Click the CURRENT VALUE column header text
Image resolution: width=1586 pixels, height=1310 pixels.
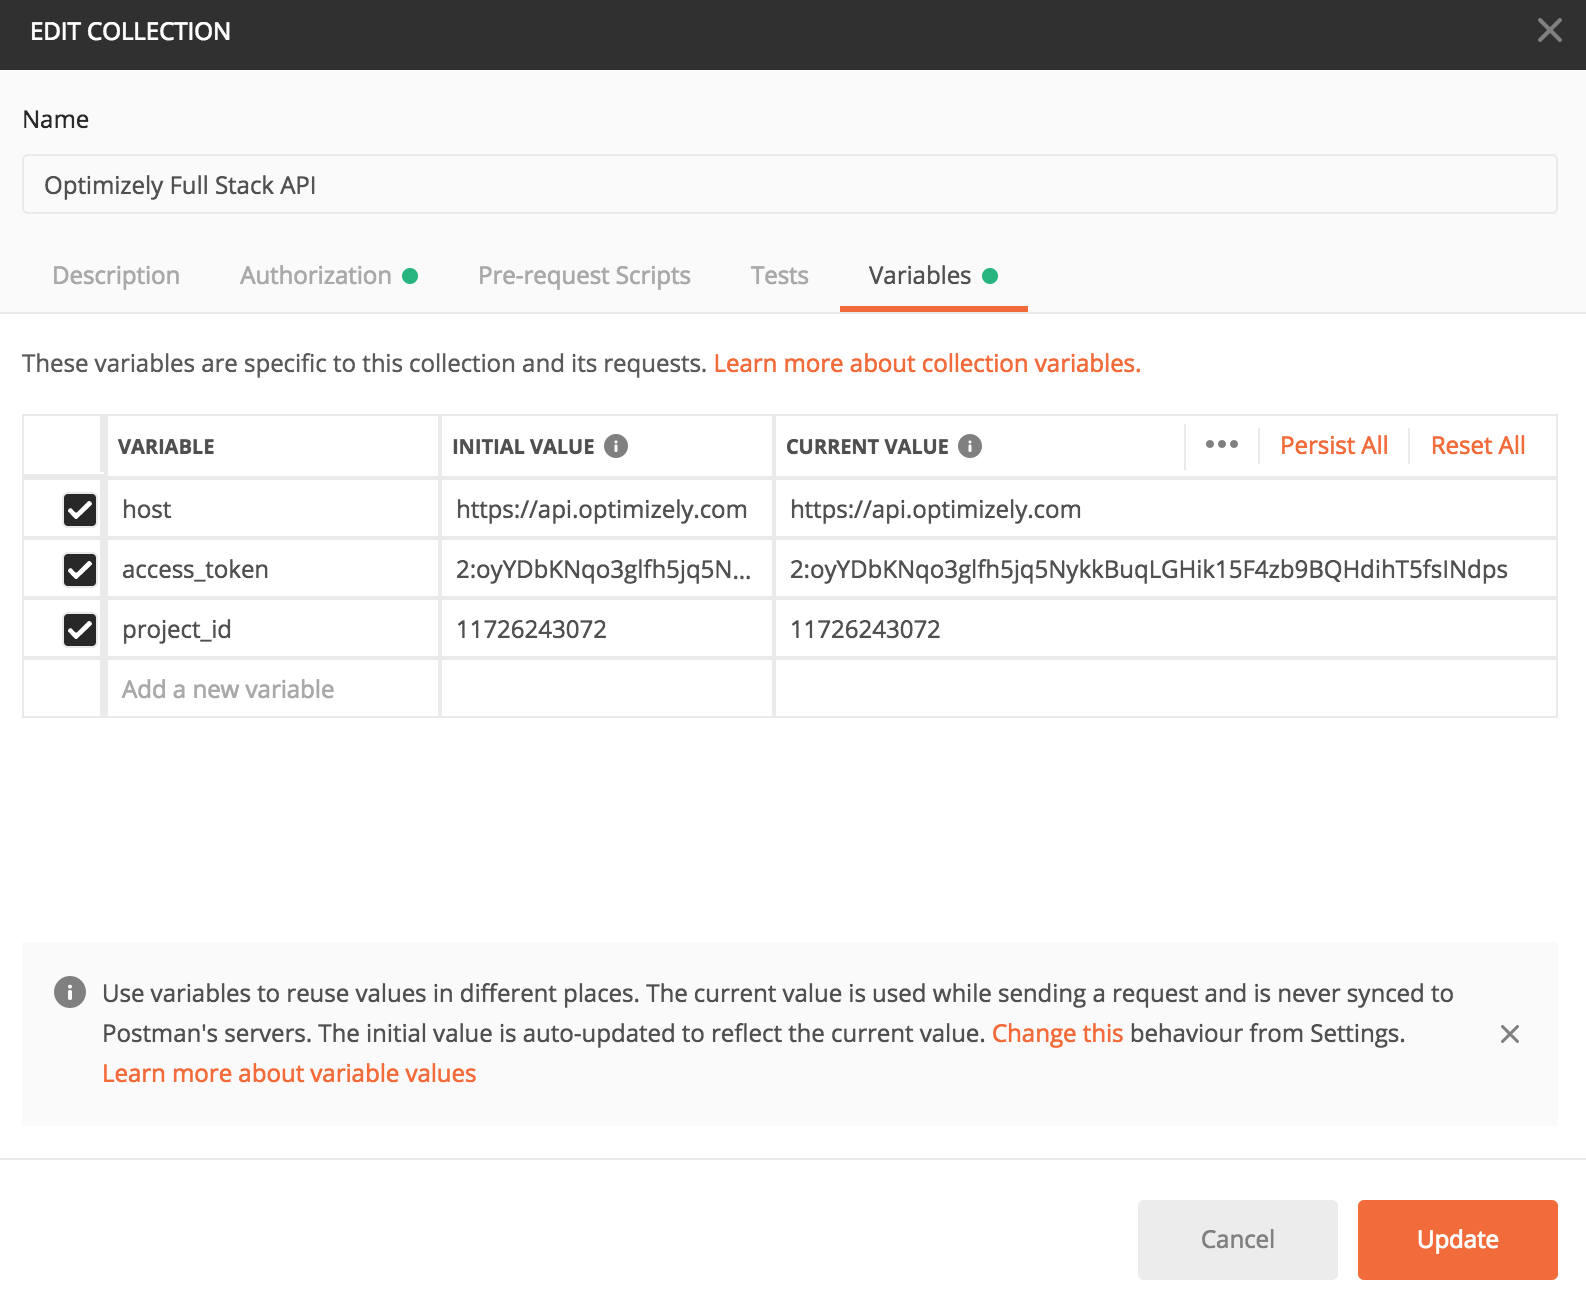coord(867,447)
